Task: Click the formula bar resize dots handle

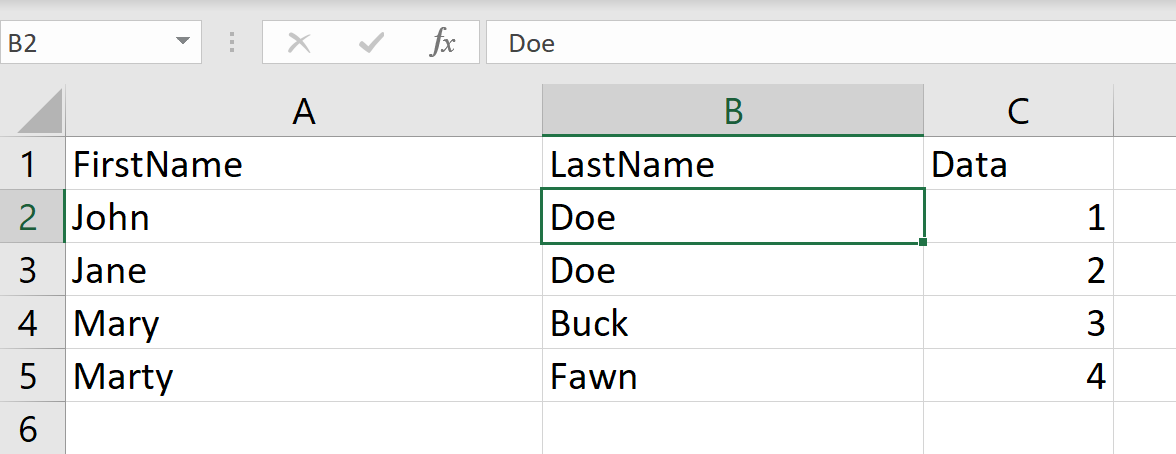Action: 232,43
